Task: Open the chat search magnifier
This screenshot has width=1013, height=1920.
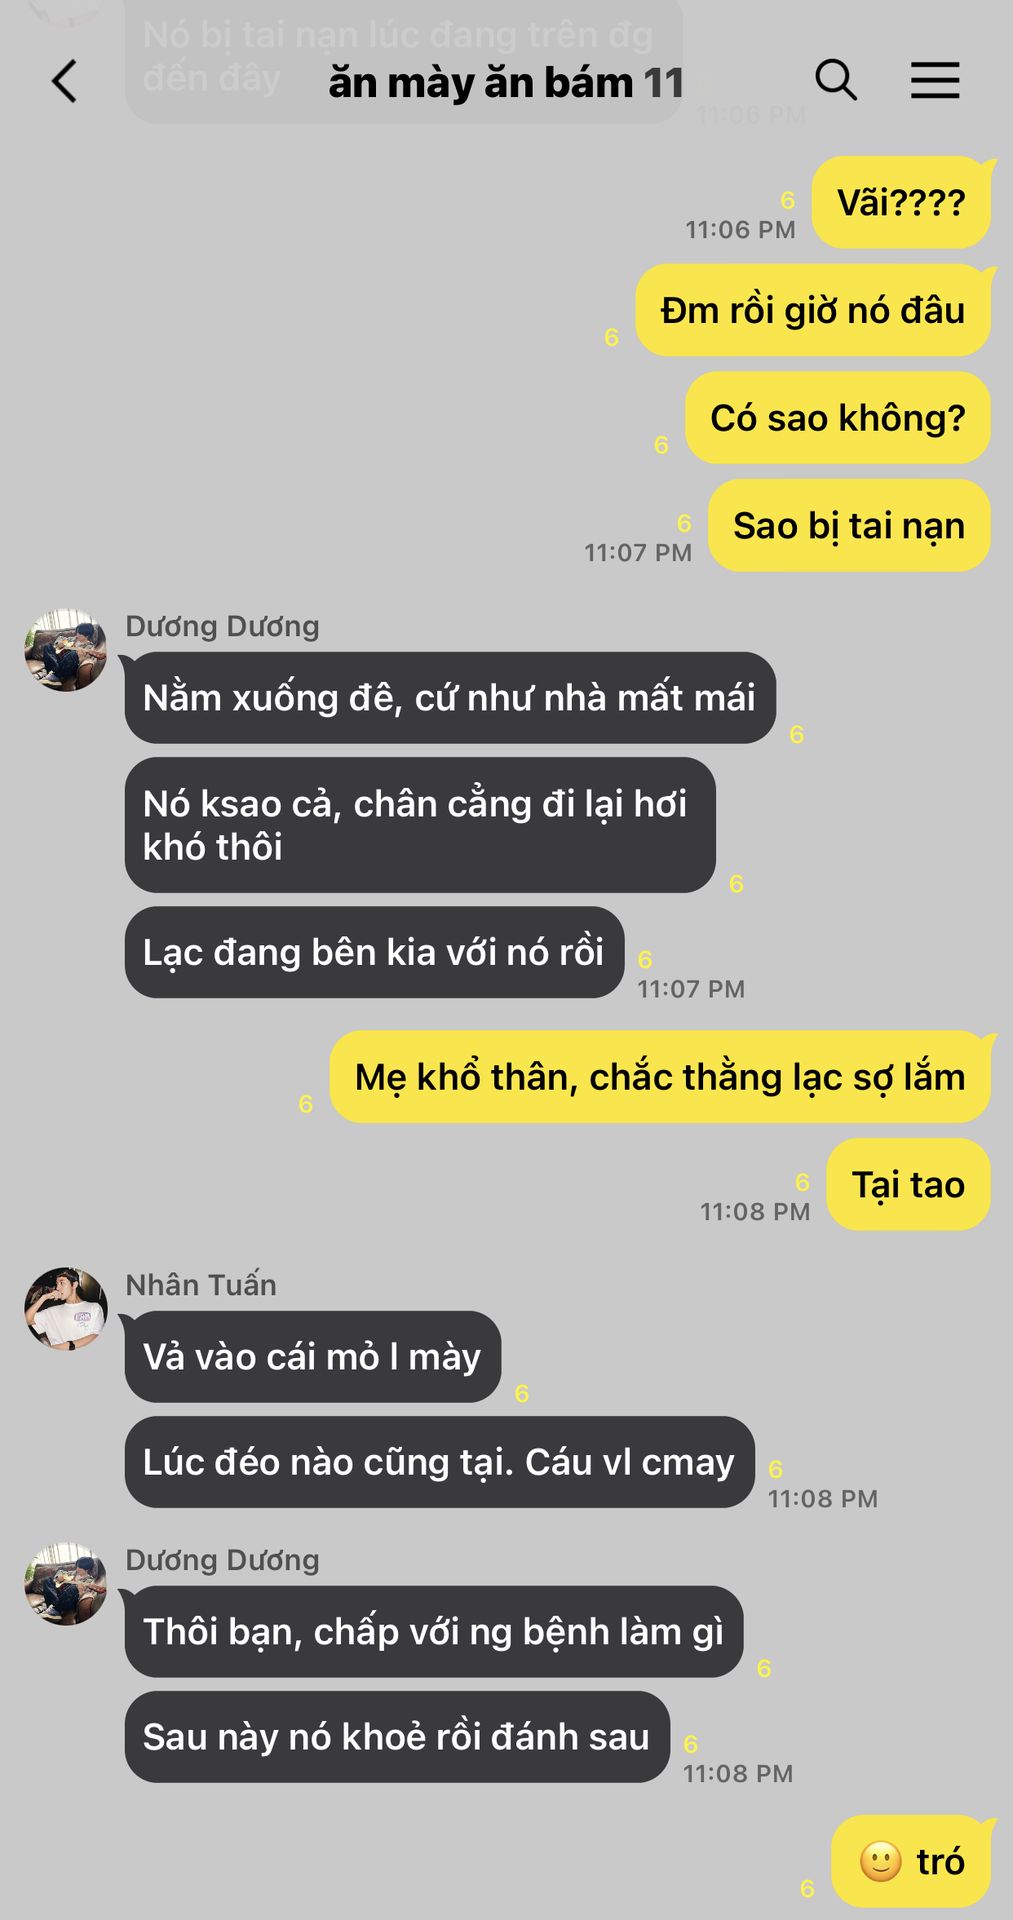Action: click(836, 80)
